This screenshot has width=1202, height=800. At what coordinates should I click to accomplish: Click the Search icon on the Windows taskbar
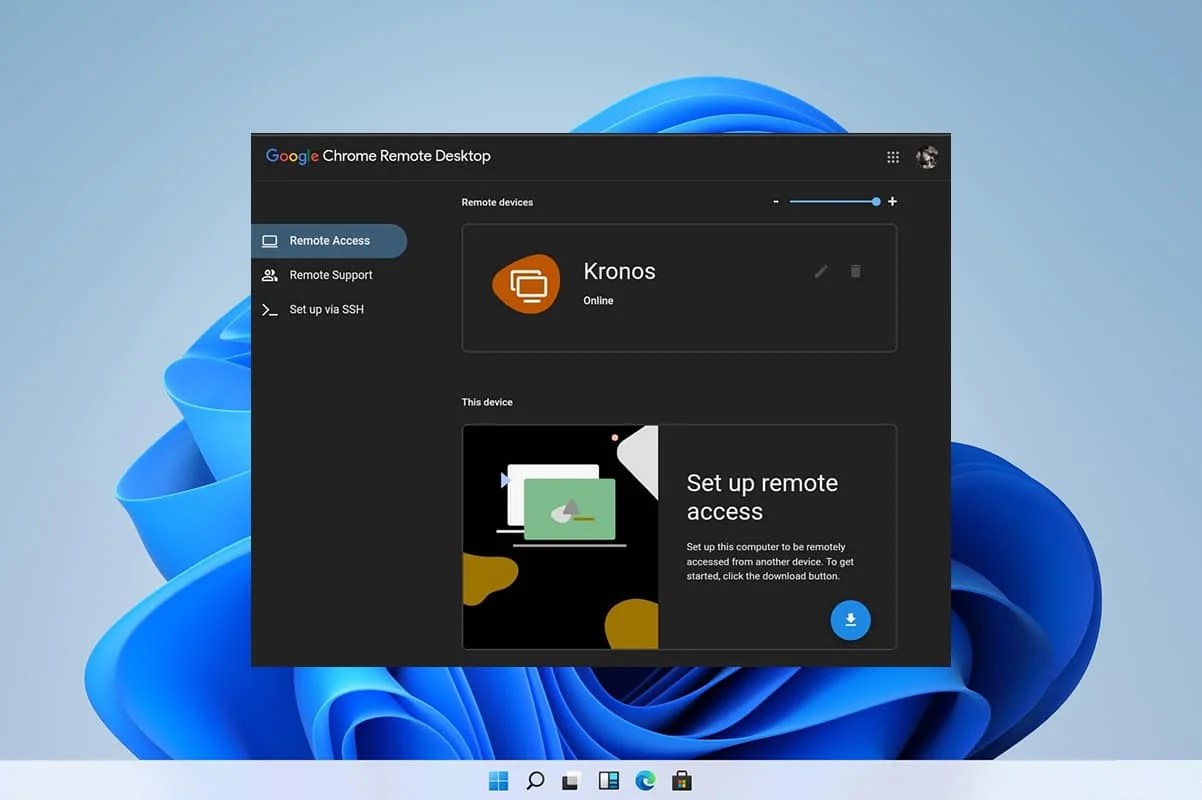[x=534, y=780]
